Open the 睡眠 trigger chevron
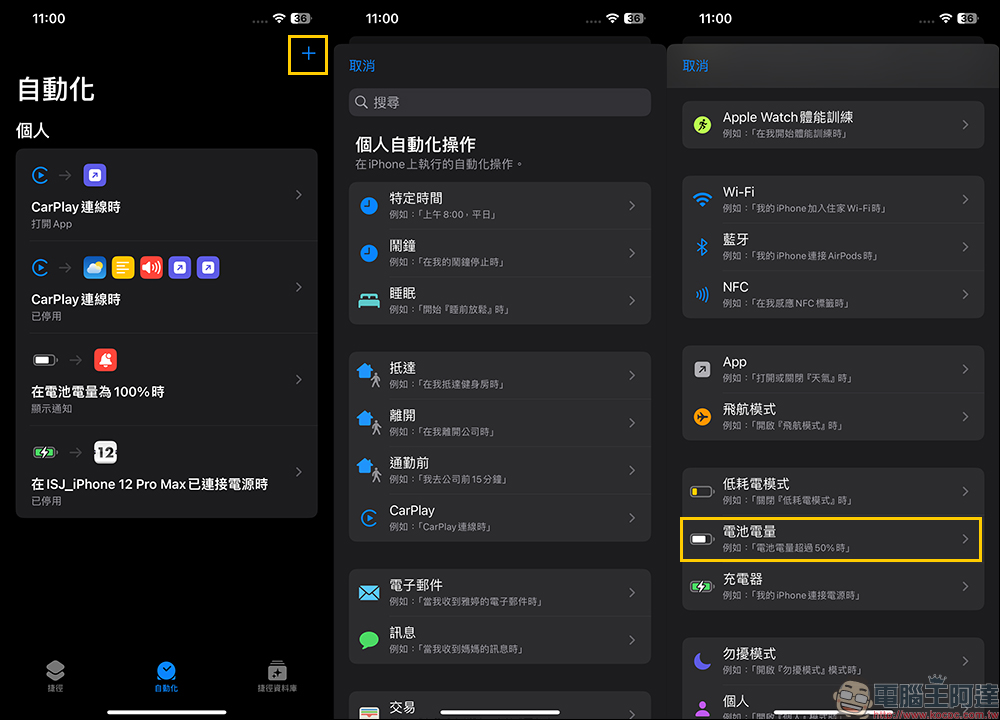Image resolution: width=1000 pixels, height=720 pixels. (632, 300)
